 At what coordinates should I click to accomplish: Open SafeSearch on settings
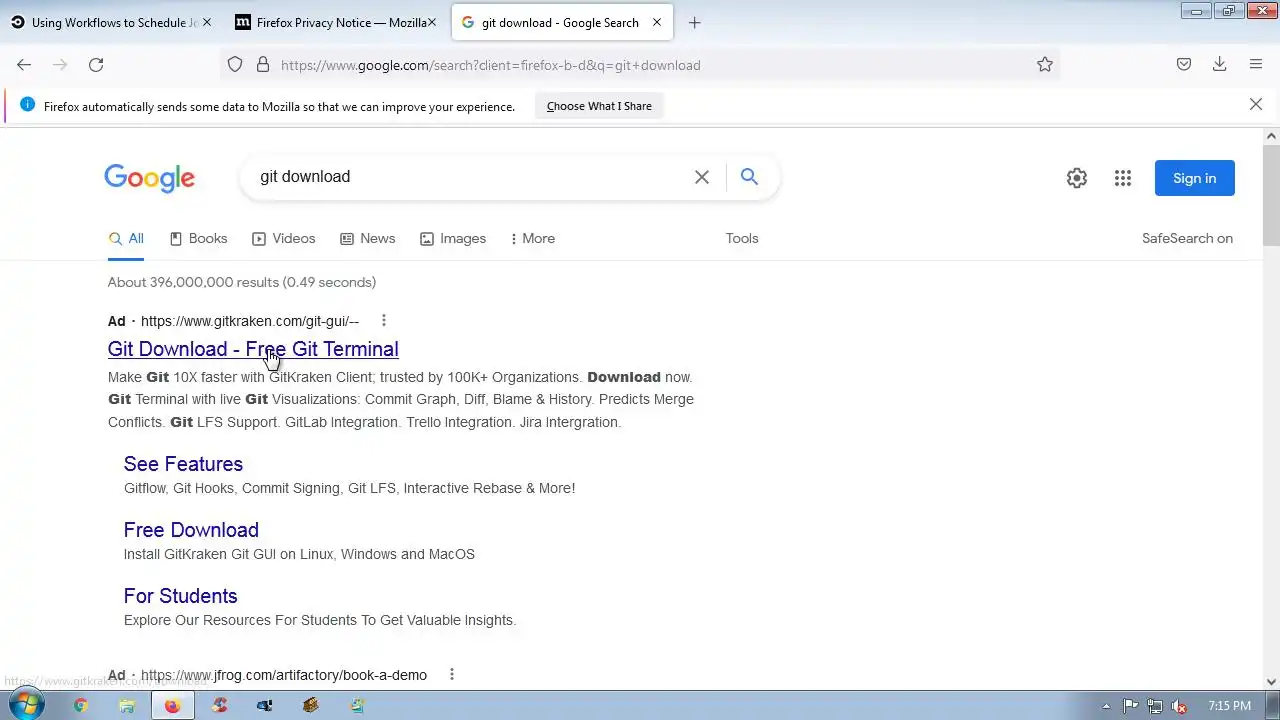(x=1187, y=239)
